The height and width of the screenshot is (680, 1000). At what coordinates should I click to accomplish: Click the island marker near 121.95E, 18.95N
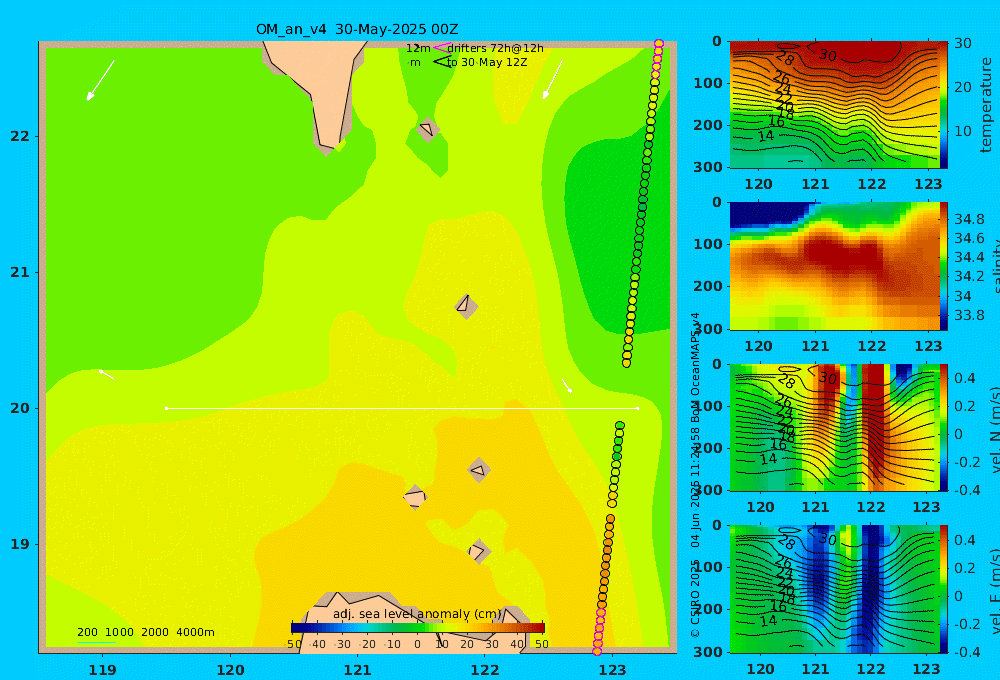(x=479, y=551)
